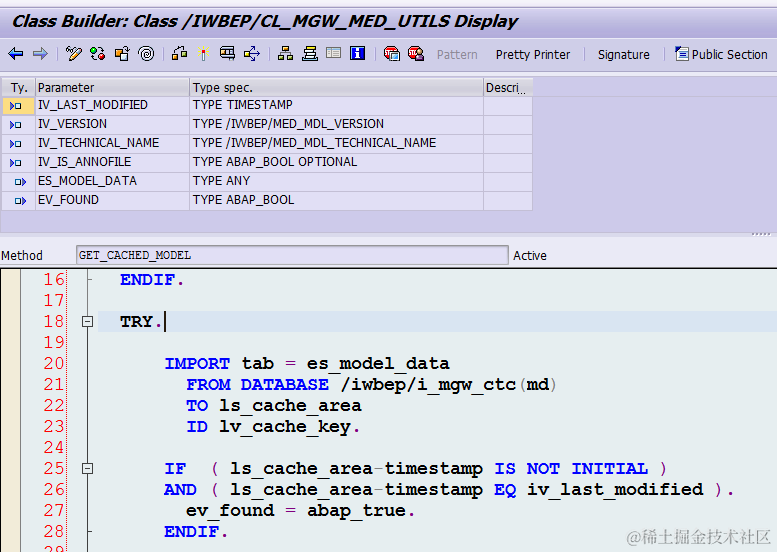Click the IMPORT keyword on line 20

coord(197,364)
